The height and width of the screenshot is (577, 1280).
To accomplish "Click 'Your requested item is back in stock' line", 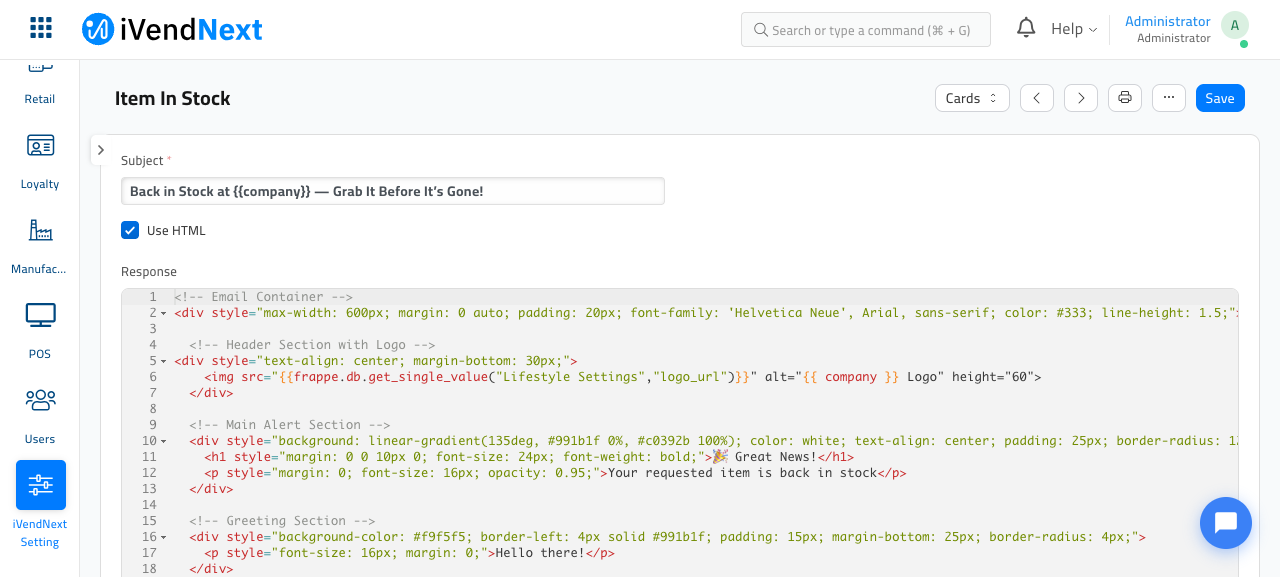I will click(555, 473).
